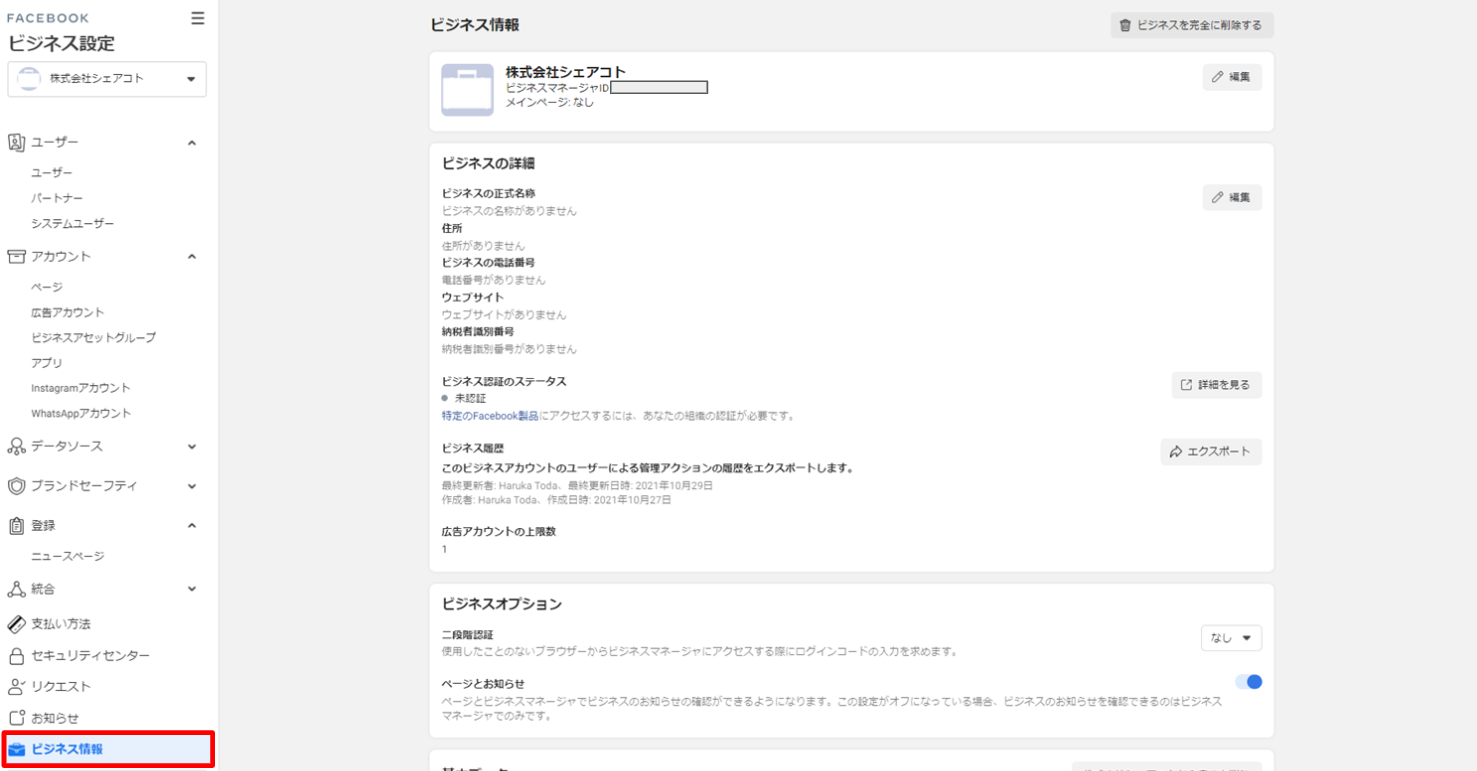The width and height of the screenshot is (1477, 771).
Task: Collapse the ユーザー section chevron
Action: [x=192, y=143]
